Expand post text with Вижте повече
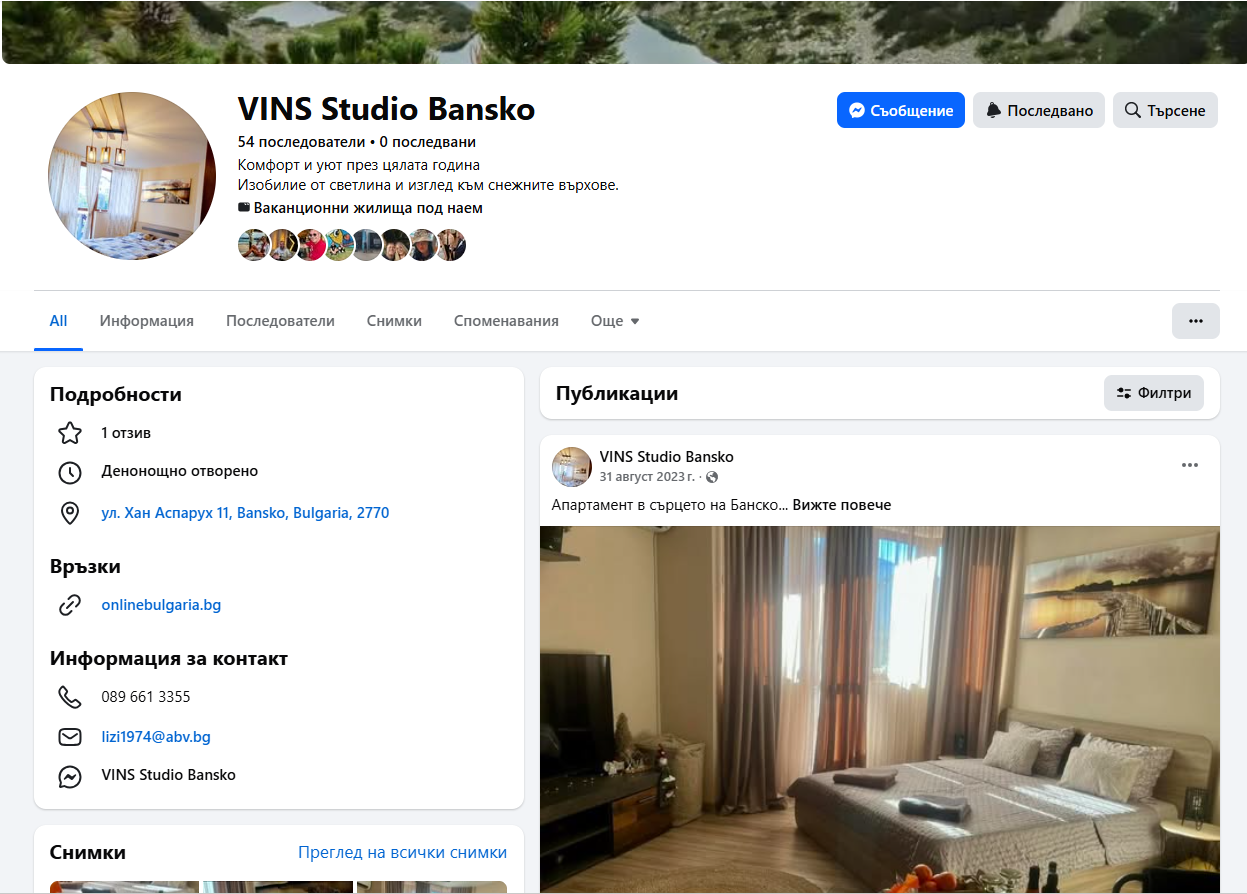Image resolution: width=1247 pixels, height=894 pixels. coord(842,505)
